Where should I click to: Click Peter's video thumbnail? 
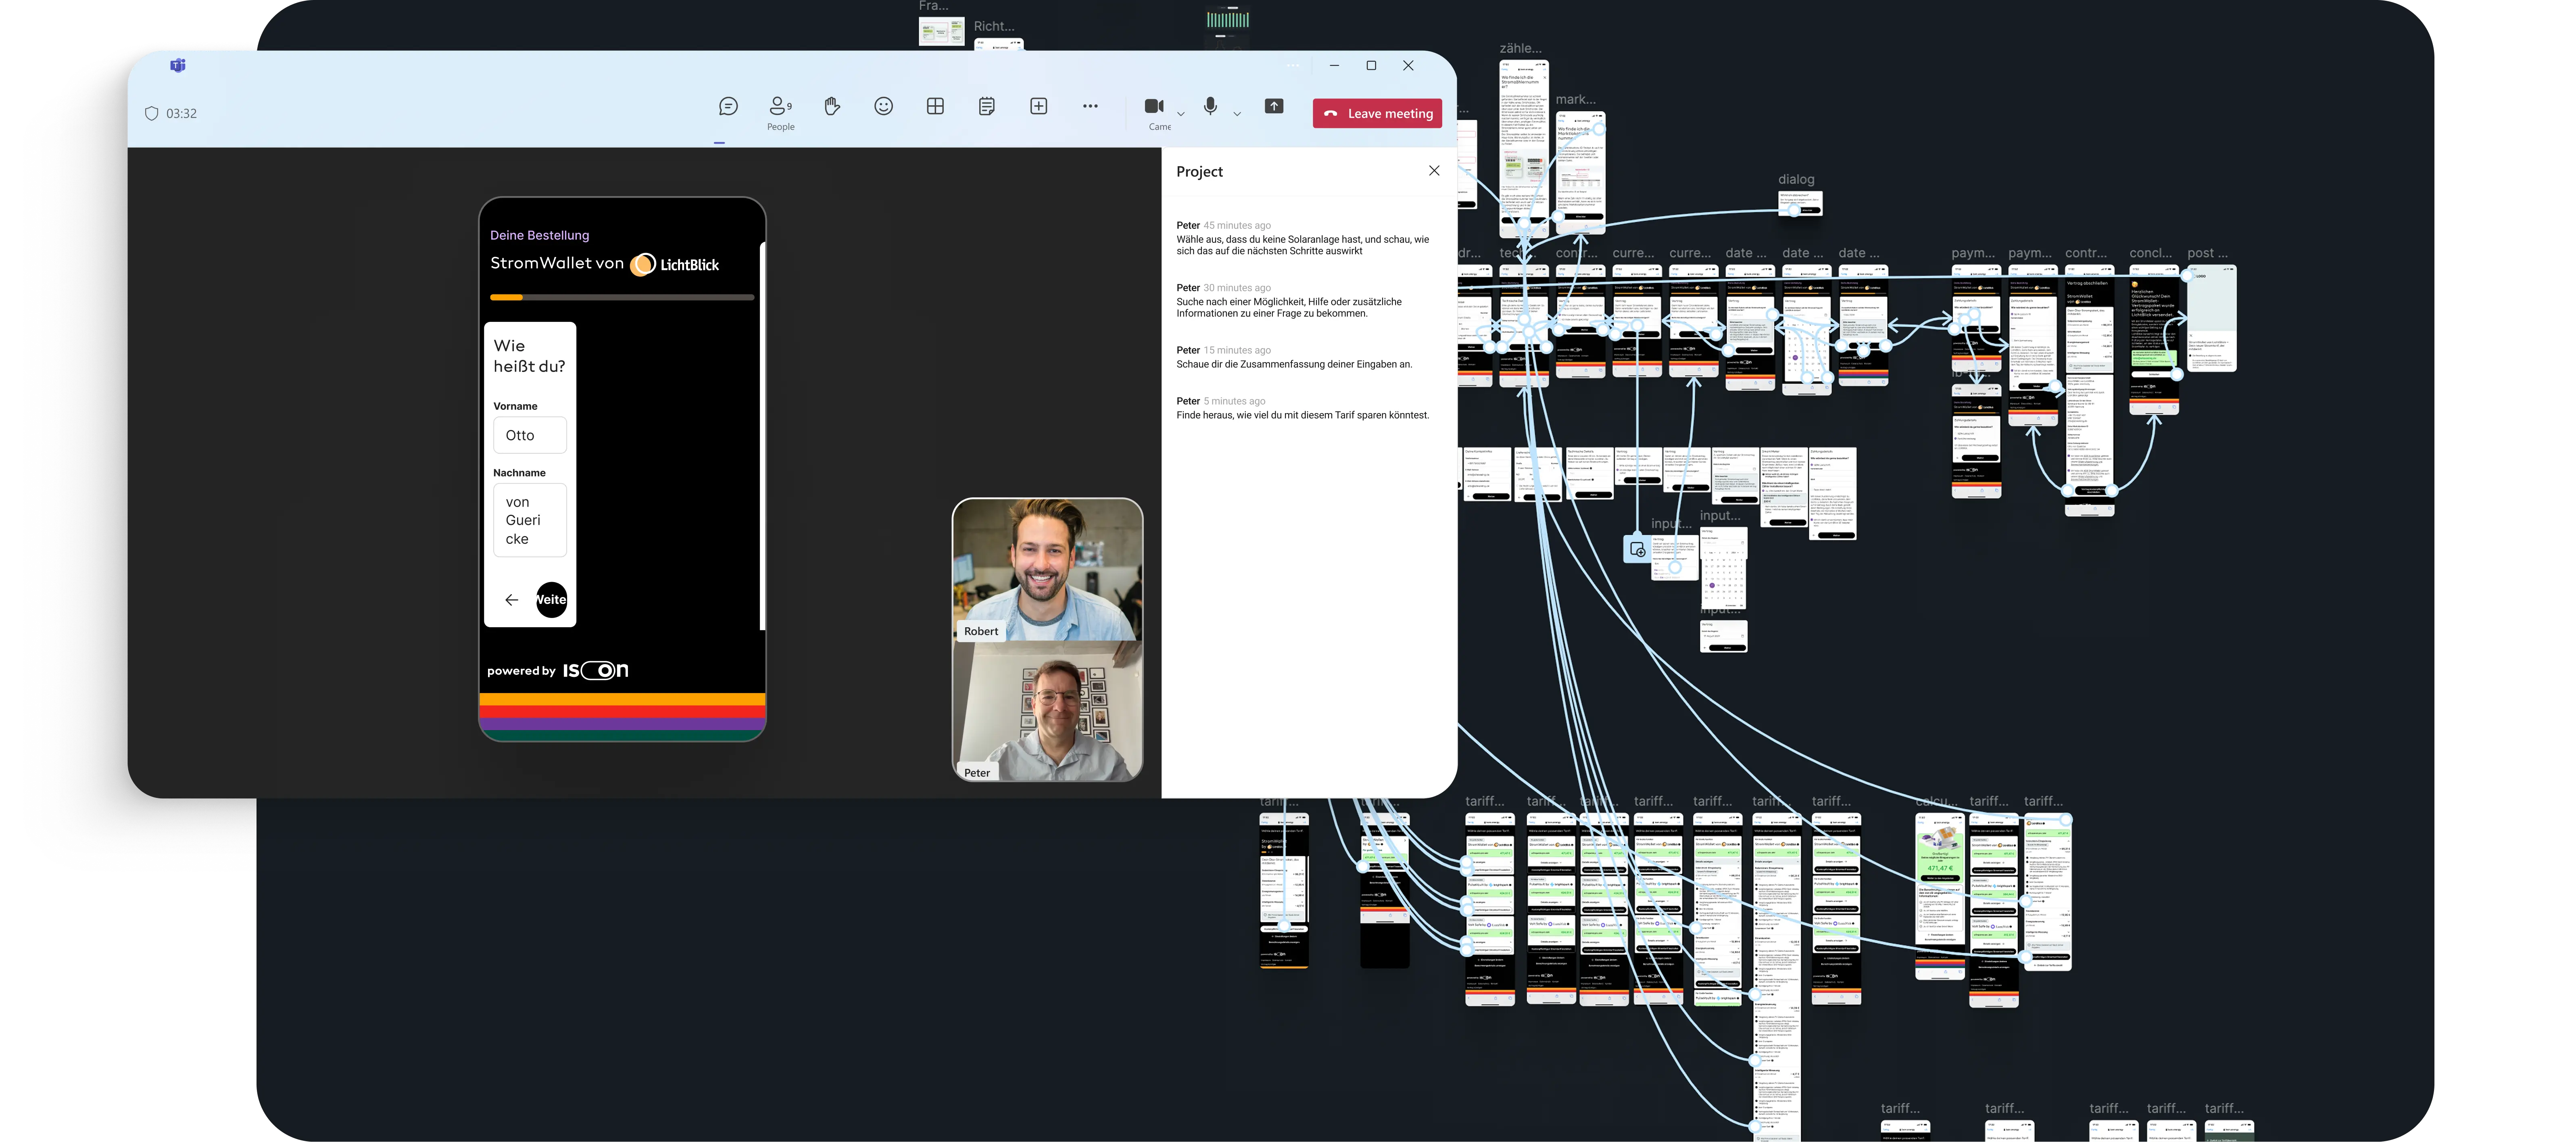1047,711
